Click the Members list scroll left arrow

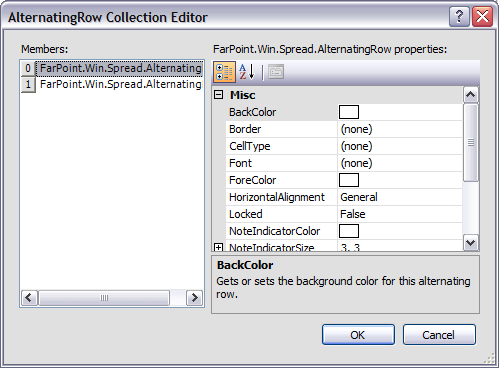pos(29,298)
